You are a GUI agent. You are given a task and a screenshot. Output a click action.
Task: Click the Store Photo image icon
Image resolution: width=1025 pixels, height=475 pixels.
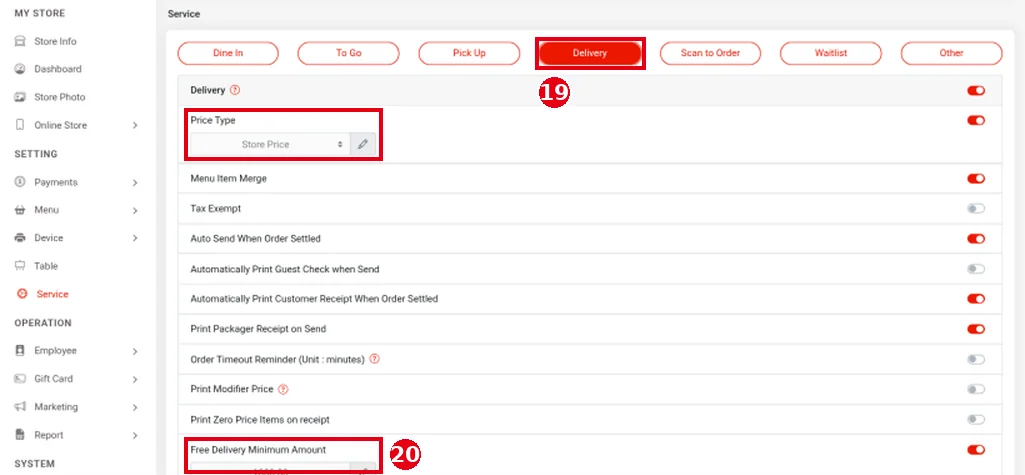tap(20, 97)
